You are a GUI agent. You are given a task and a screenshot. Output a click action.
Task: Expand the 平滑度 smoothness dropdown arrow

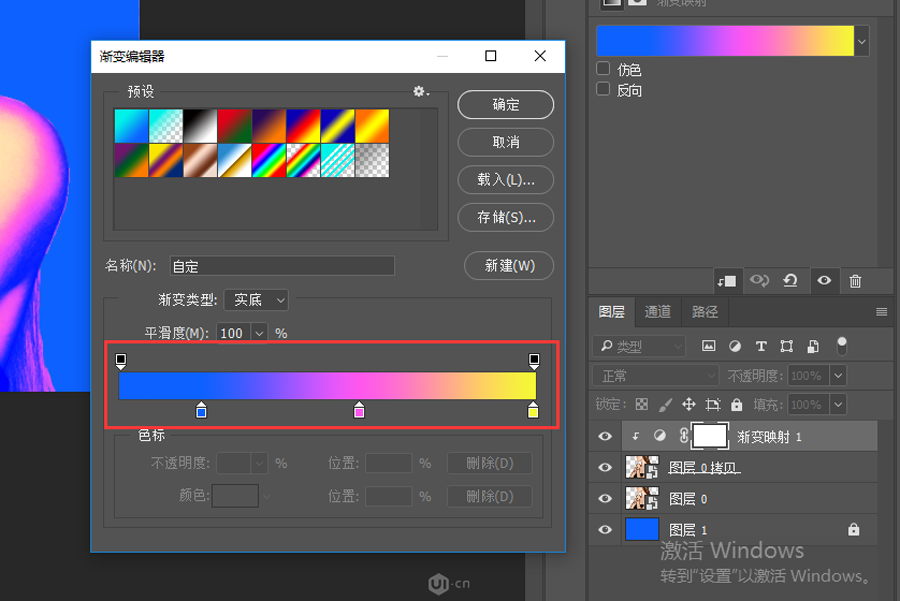tap(260, 333)
